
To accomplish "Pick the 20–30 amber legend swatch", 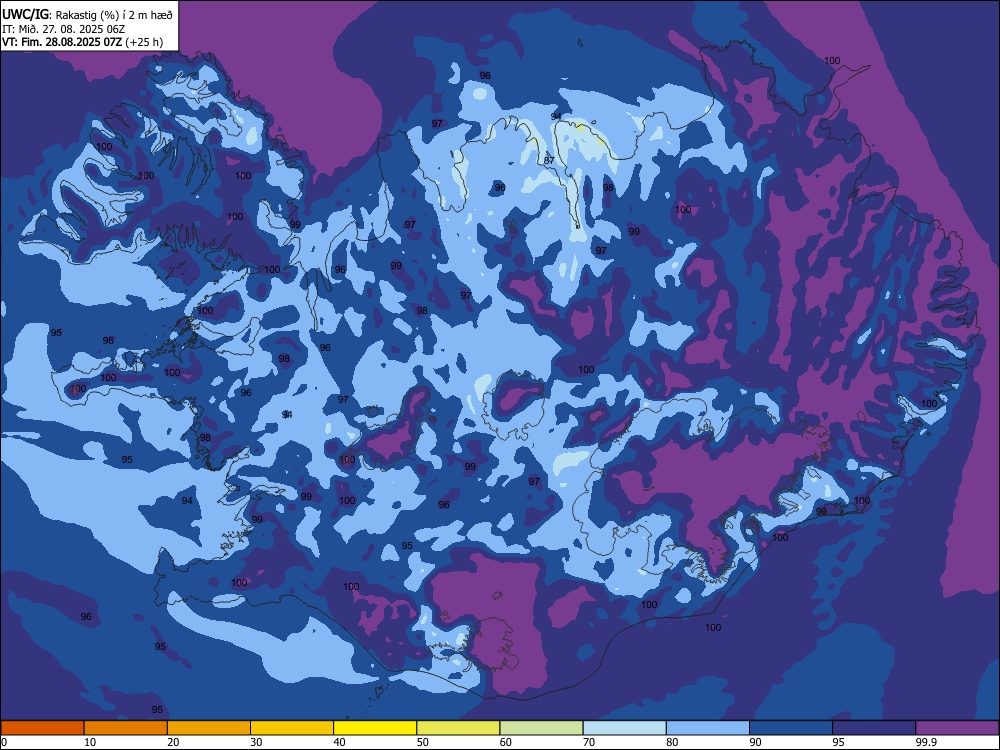I will 209,728.
